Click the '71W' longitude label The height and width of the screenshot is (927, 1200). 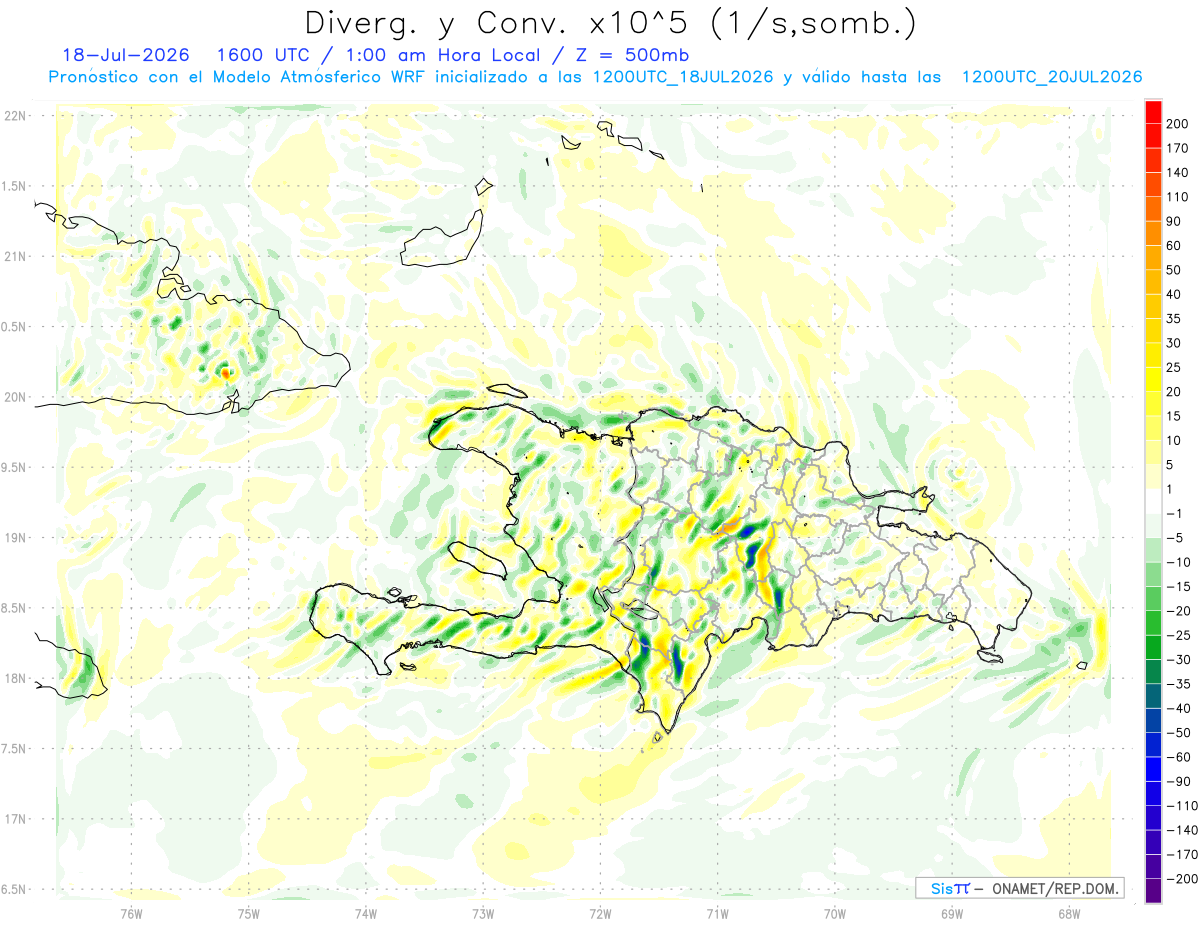click(x=717, y=913)
